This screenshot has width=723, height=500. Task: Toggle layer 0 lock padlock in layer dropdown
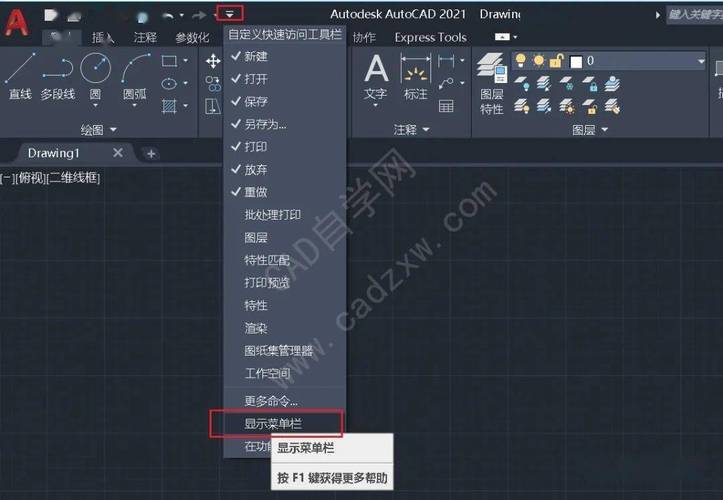coord(557,60)
